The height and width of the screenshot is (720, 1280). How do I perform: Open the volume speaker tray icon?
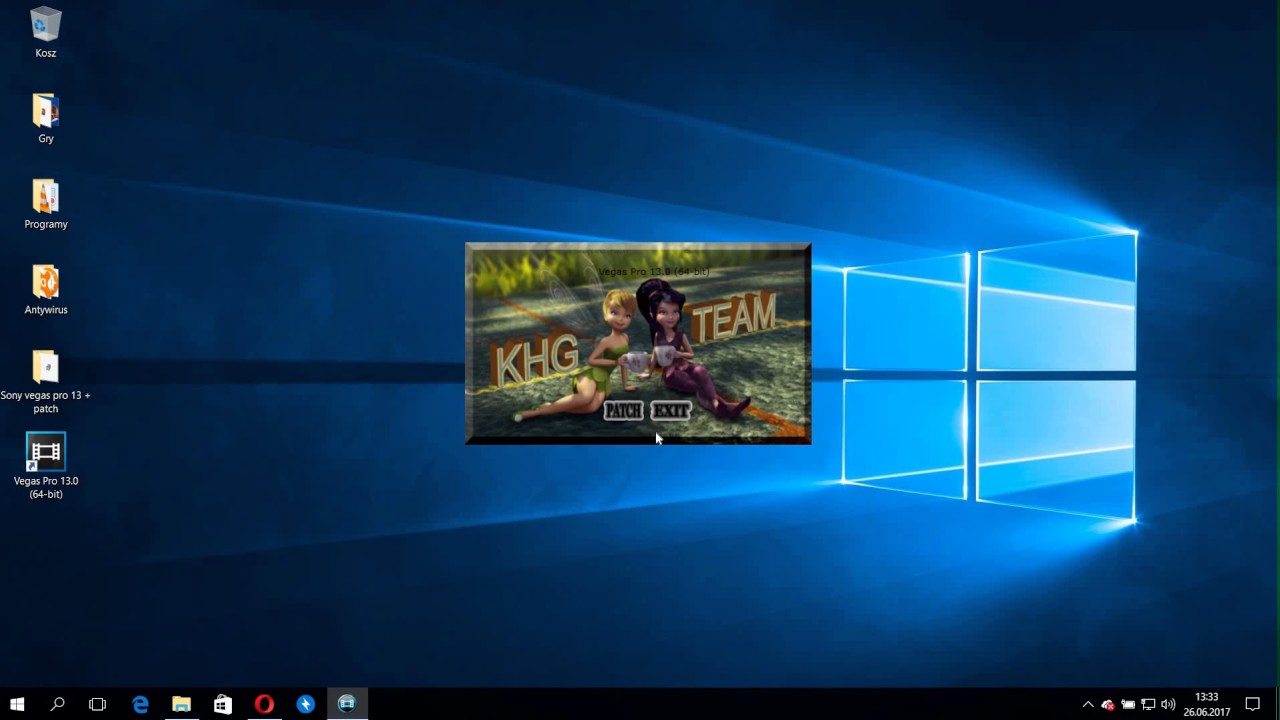[x=1168, y=704]
